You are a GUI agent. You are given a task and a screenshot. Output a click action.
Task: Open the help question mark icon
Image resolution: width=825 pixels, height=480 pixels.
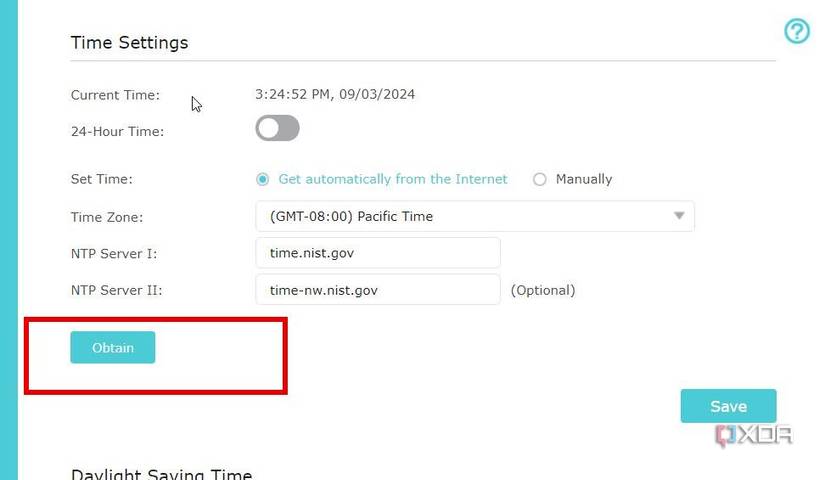coord(797,31)
